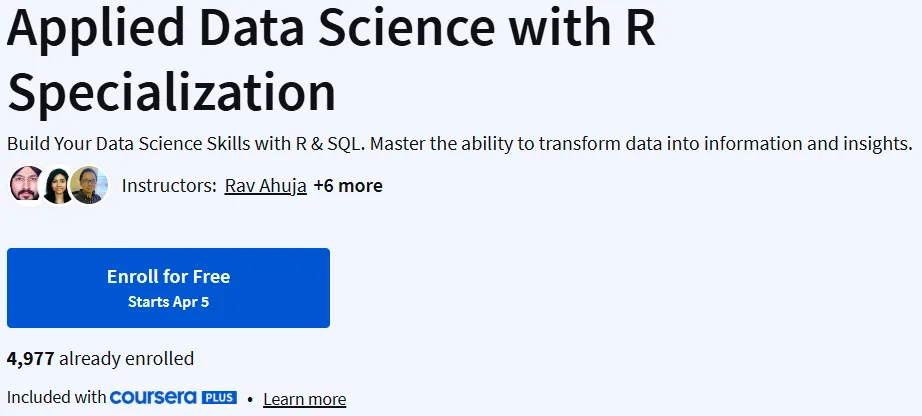Click the instructor avatar wearing glasses
The height and width of the screenshot is (416, 922).
click(x=89, y=185)
